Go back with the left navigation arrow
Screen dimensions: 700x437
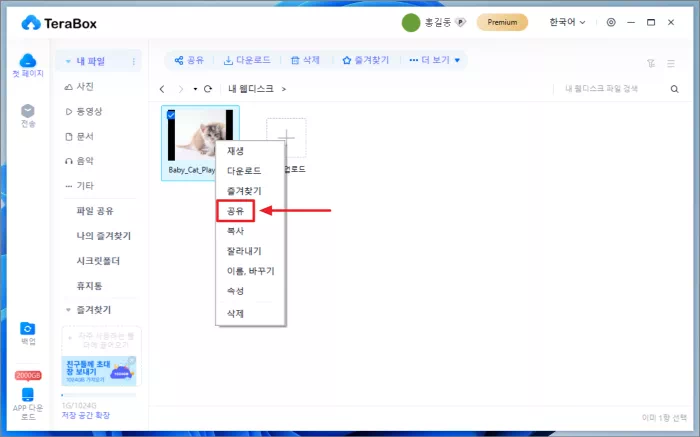tap(162, 89)
